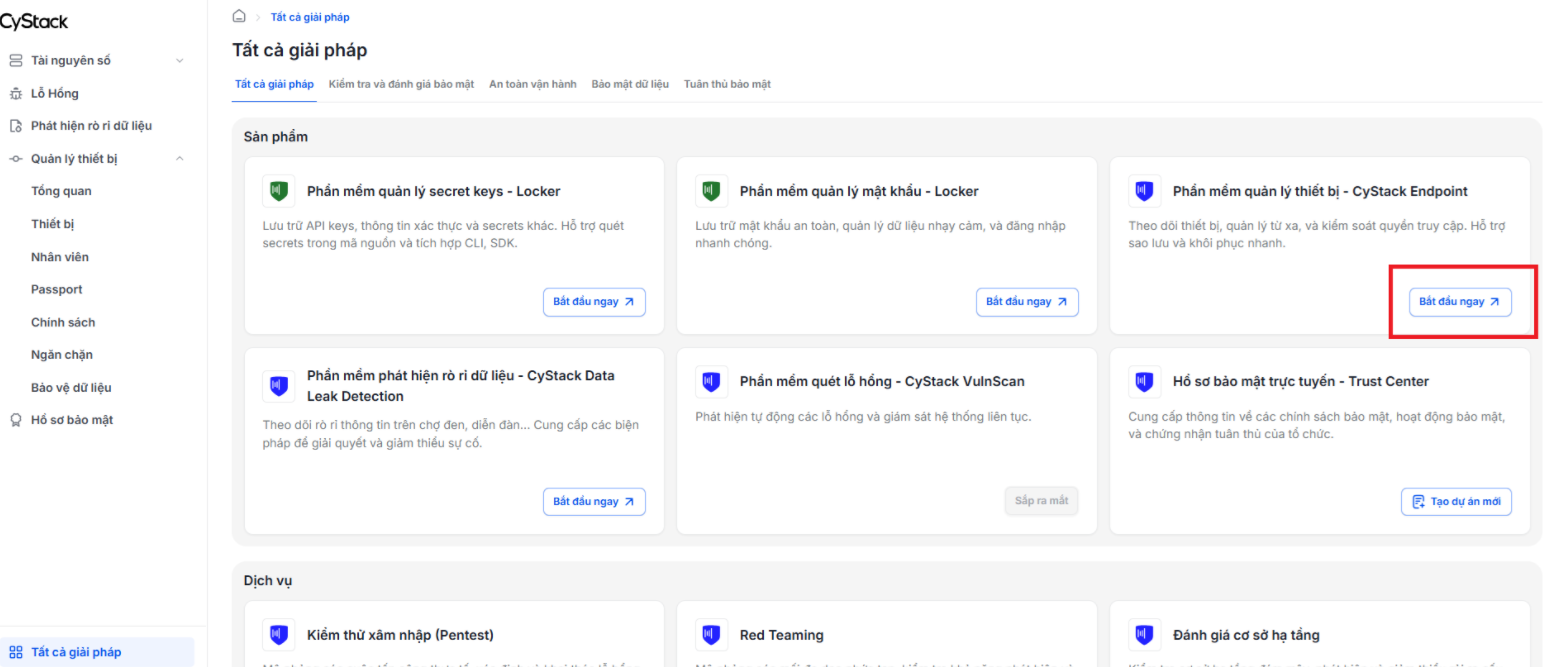Click Tất cả giải pháp breadcrumb link
Image resolution: width=1552 pixels, height=667 pixels.
point(310,17)
